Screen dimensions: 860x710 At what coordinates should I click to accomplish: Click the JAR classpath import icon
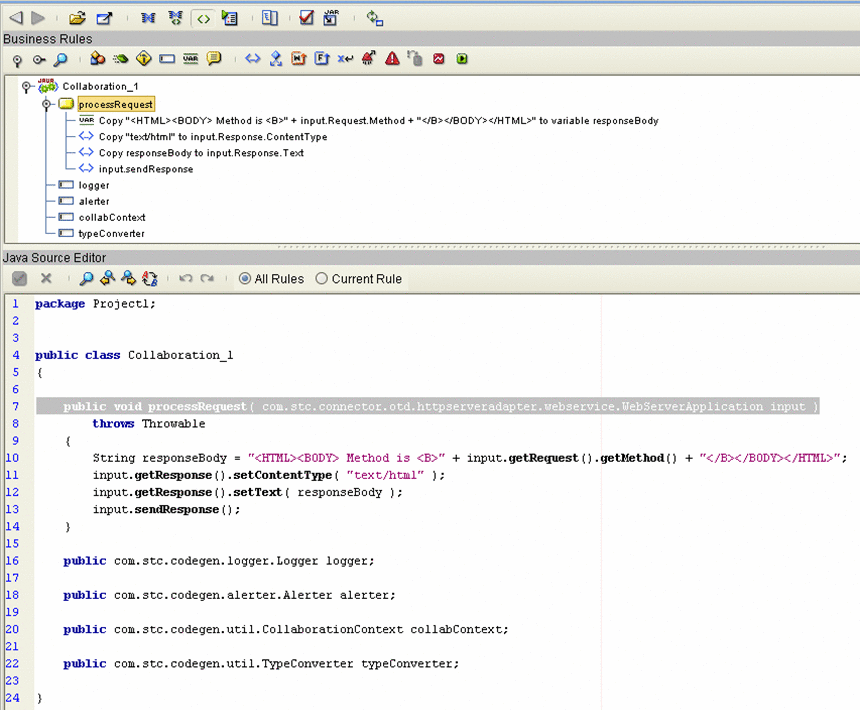pyautogui.click(x=331, y=18)
